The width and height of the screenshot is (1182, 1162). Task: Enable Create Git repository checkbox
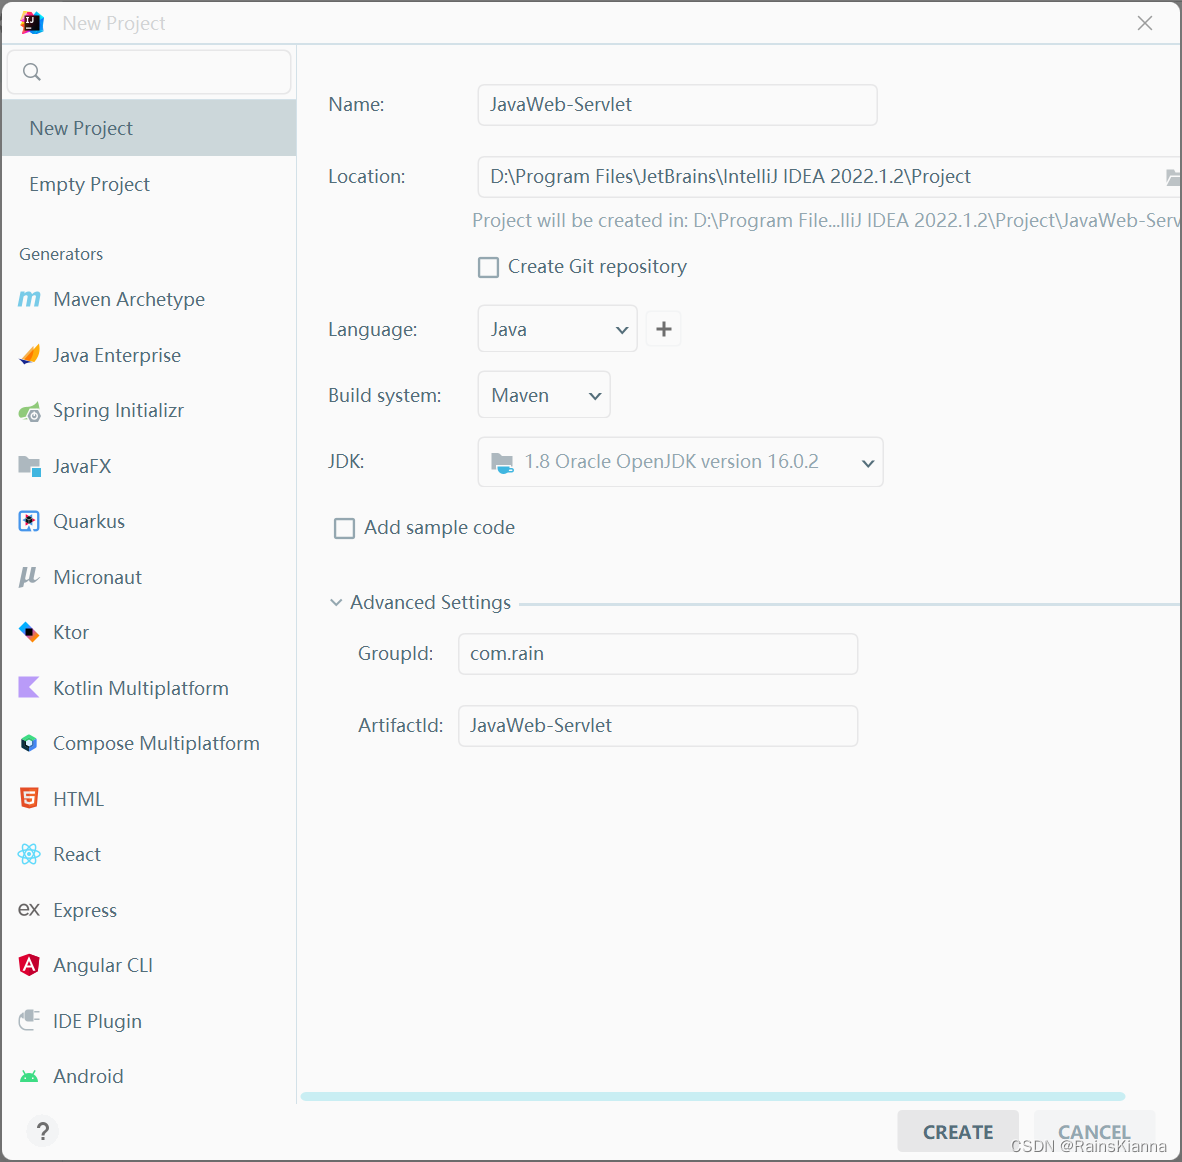tap(488, 267)
